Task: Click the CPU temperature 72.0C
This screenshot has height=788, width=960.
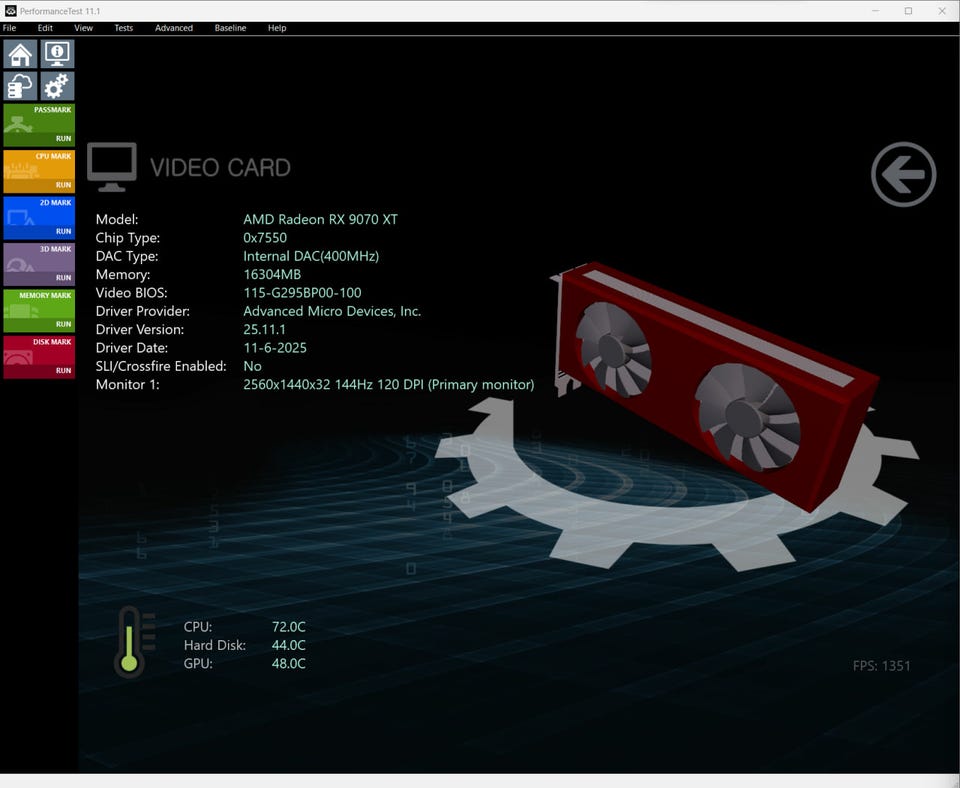Action: (x=288, y=627)
